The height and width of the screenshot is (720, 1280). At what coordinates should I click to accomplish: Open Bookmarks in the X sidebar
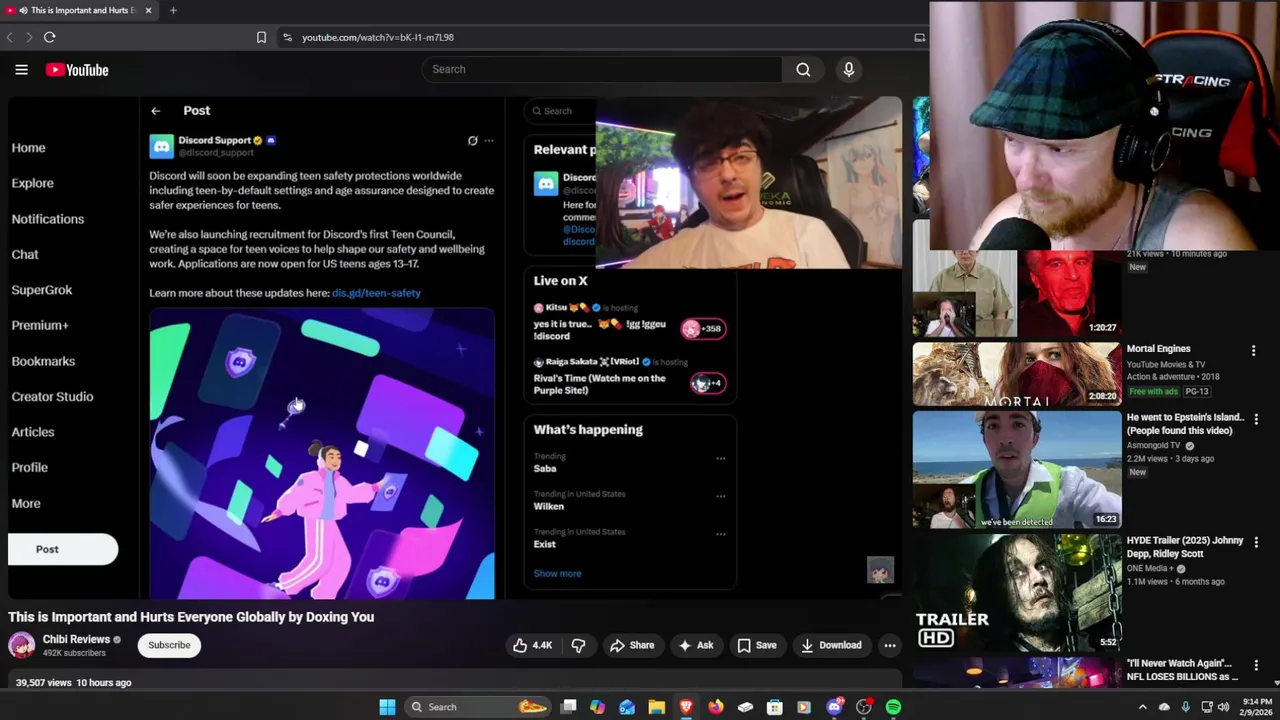43,361
